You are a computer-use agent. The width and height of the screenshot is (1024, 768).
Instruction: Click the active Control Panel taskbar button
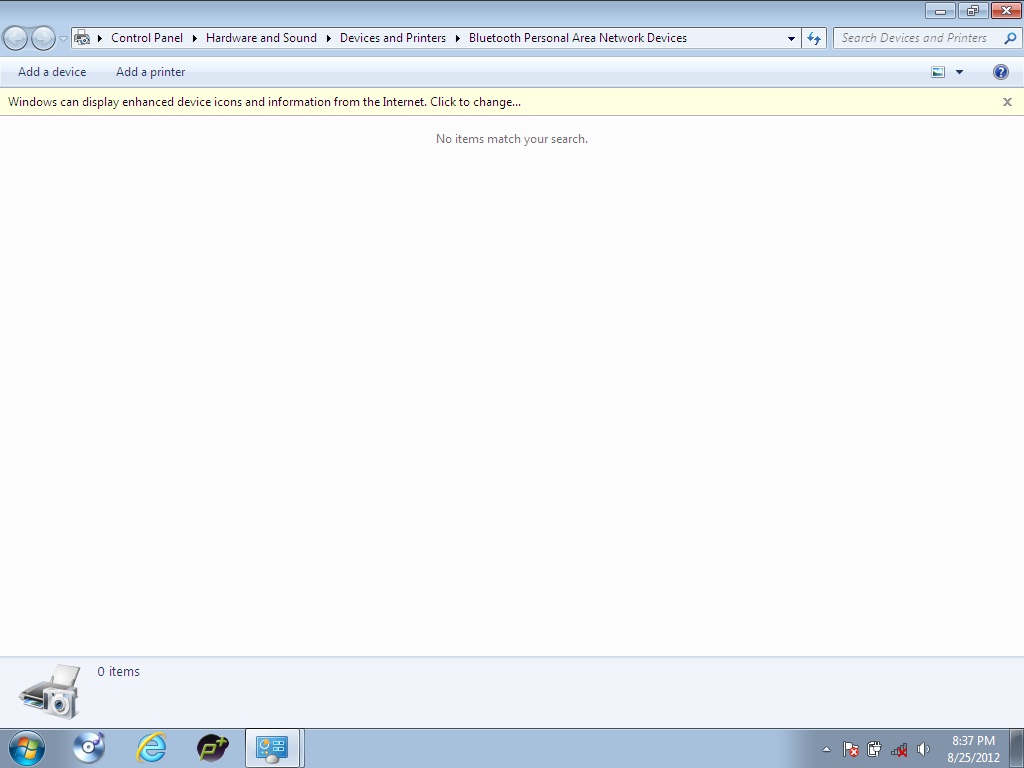tap(272, 748)
